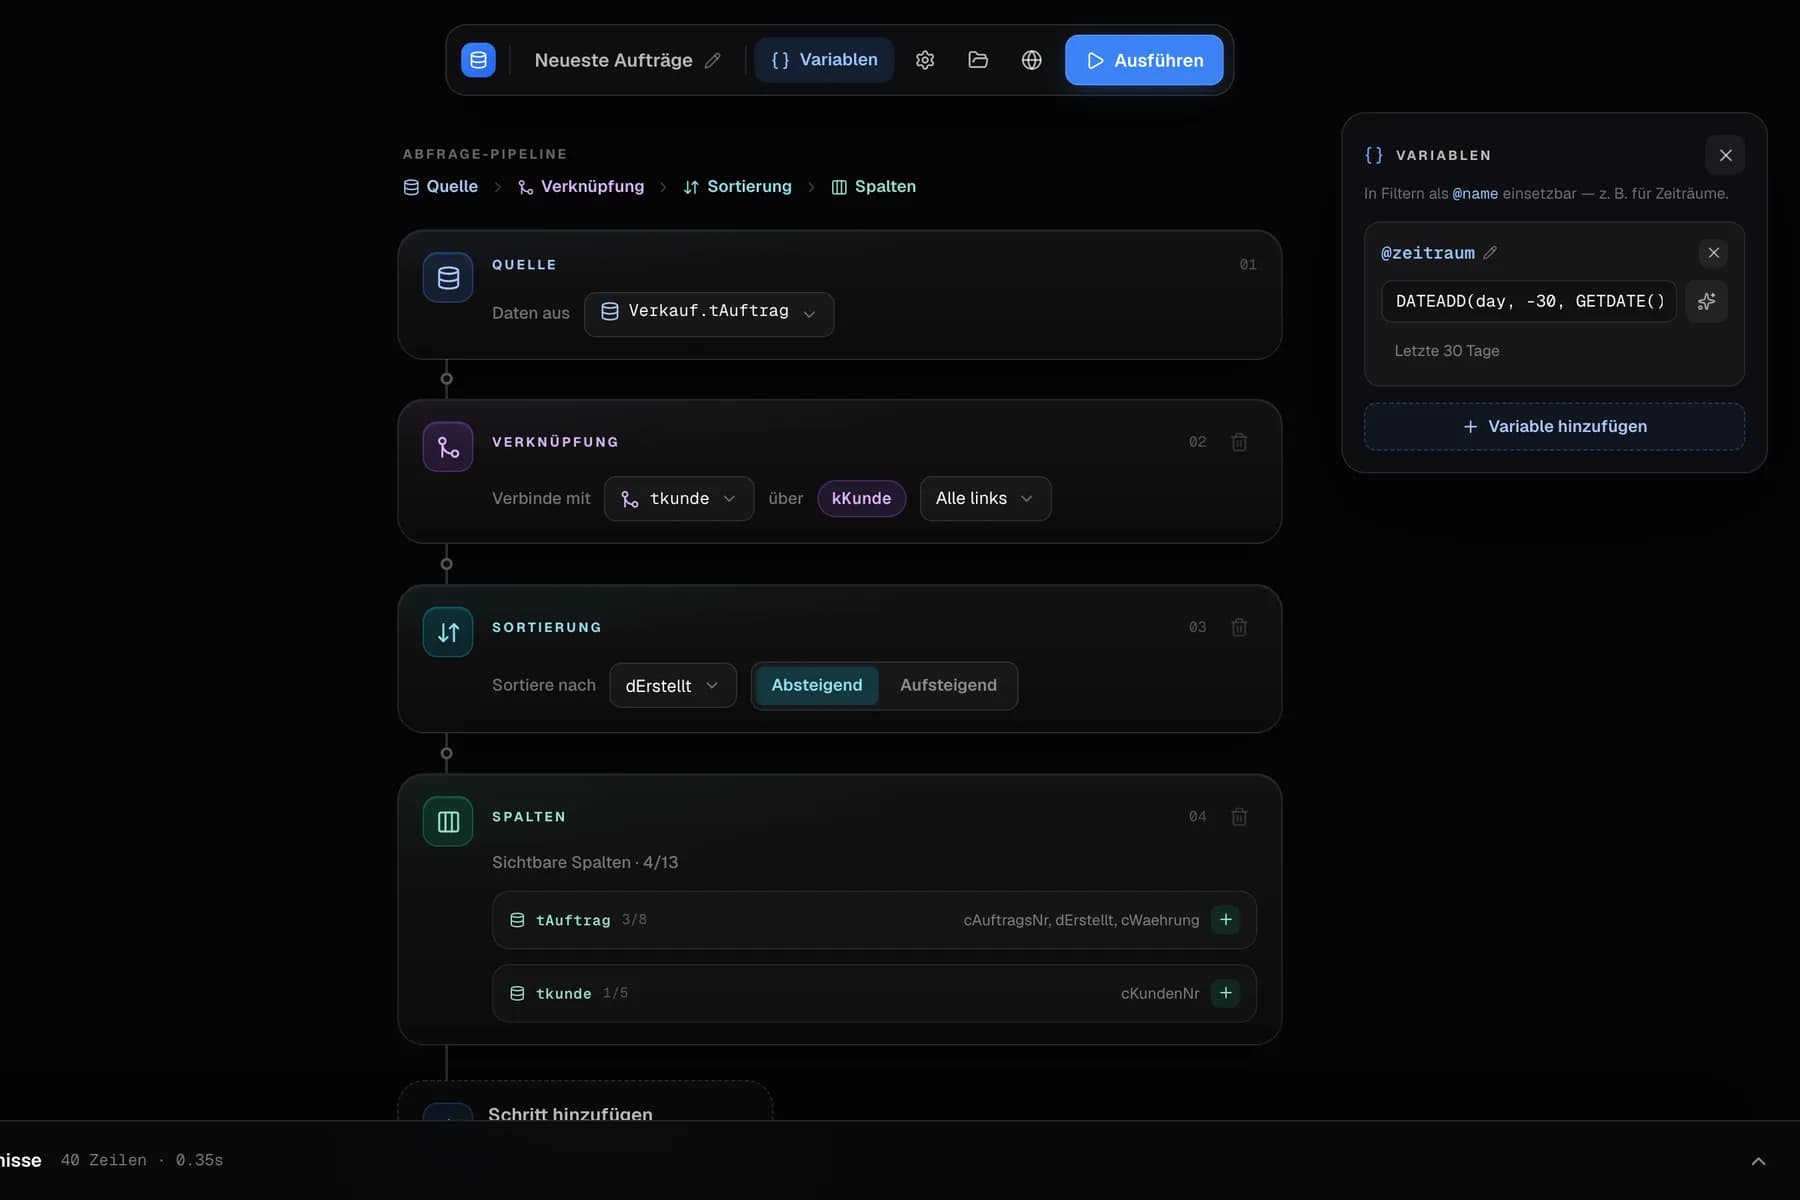Click the tkunde columns row
Screen dimensions: 1800x1200
coord(874,993)
